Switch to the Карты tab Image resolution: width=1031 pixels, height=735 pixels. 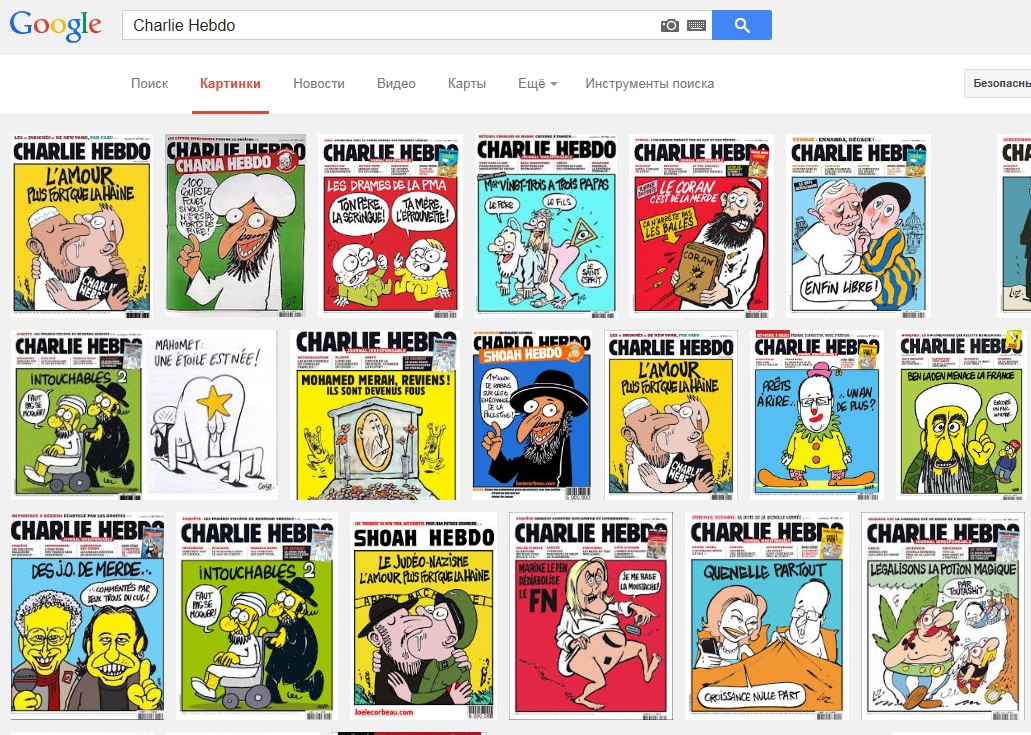467,83
